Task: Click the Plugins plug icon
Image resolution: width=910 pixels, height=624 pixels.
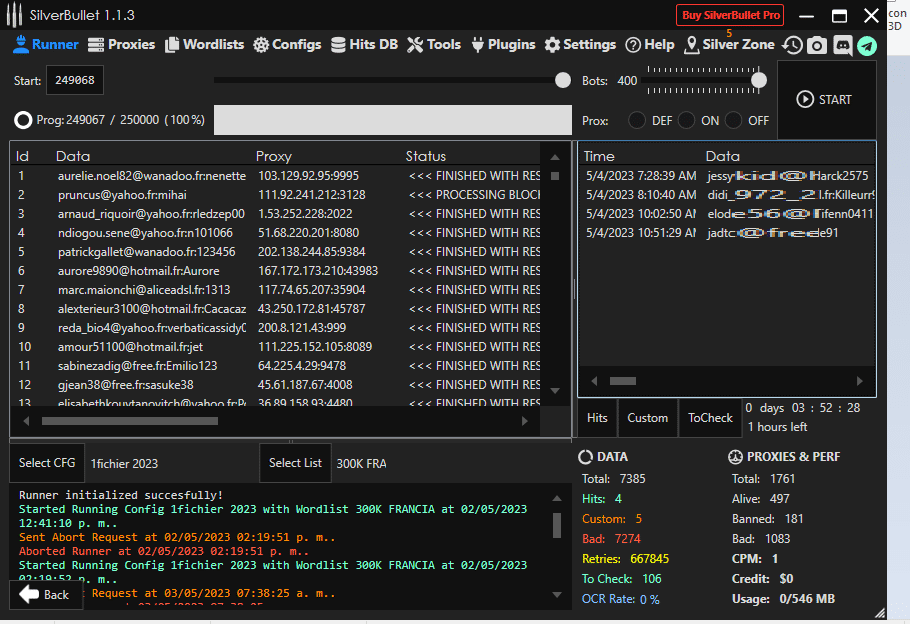Action: pyautogui.click(x=477, y=45)
